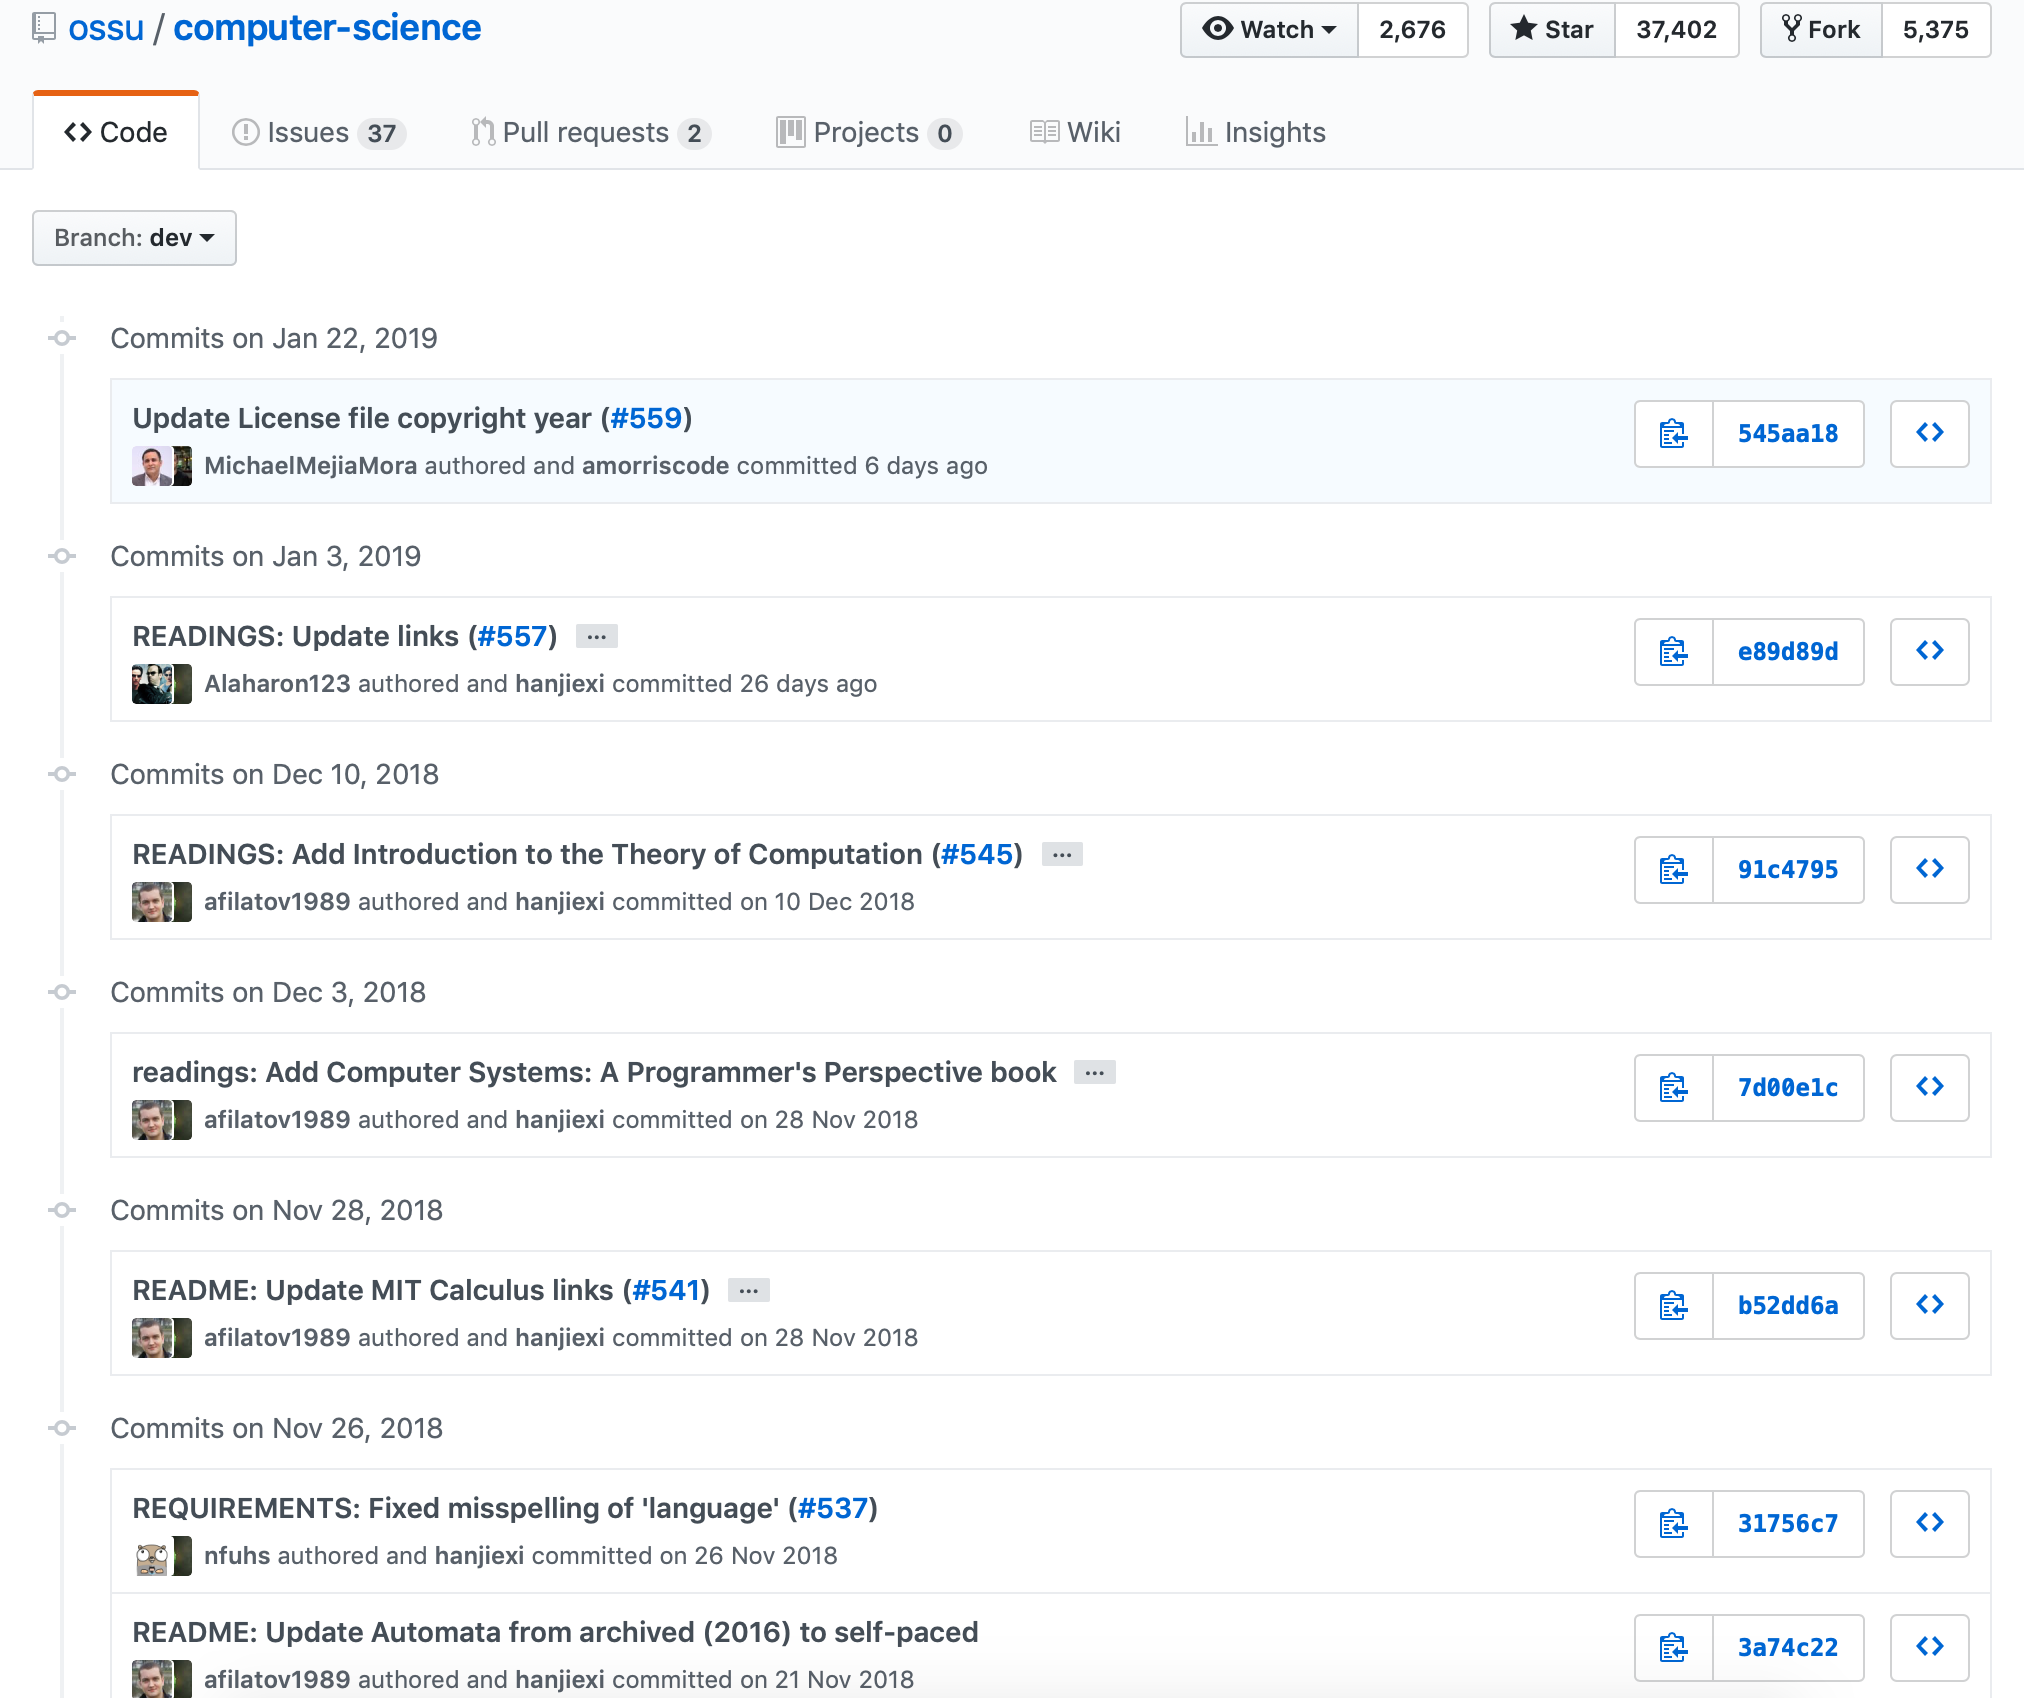Click MichaelMejiaMora's avatar on License commit
Image resolution: width=2024 pixels, height=1698 pixels.
click(x=152, y=466)
